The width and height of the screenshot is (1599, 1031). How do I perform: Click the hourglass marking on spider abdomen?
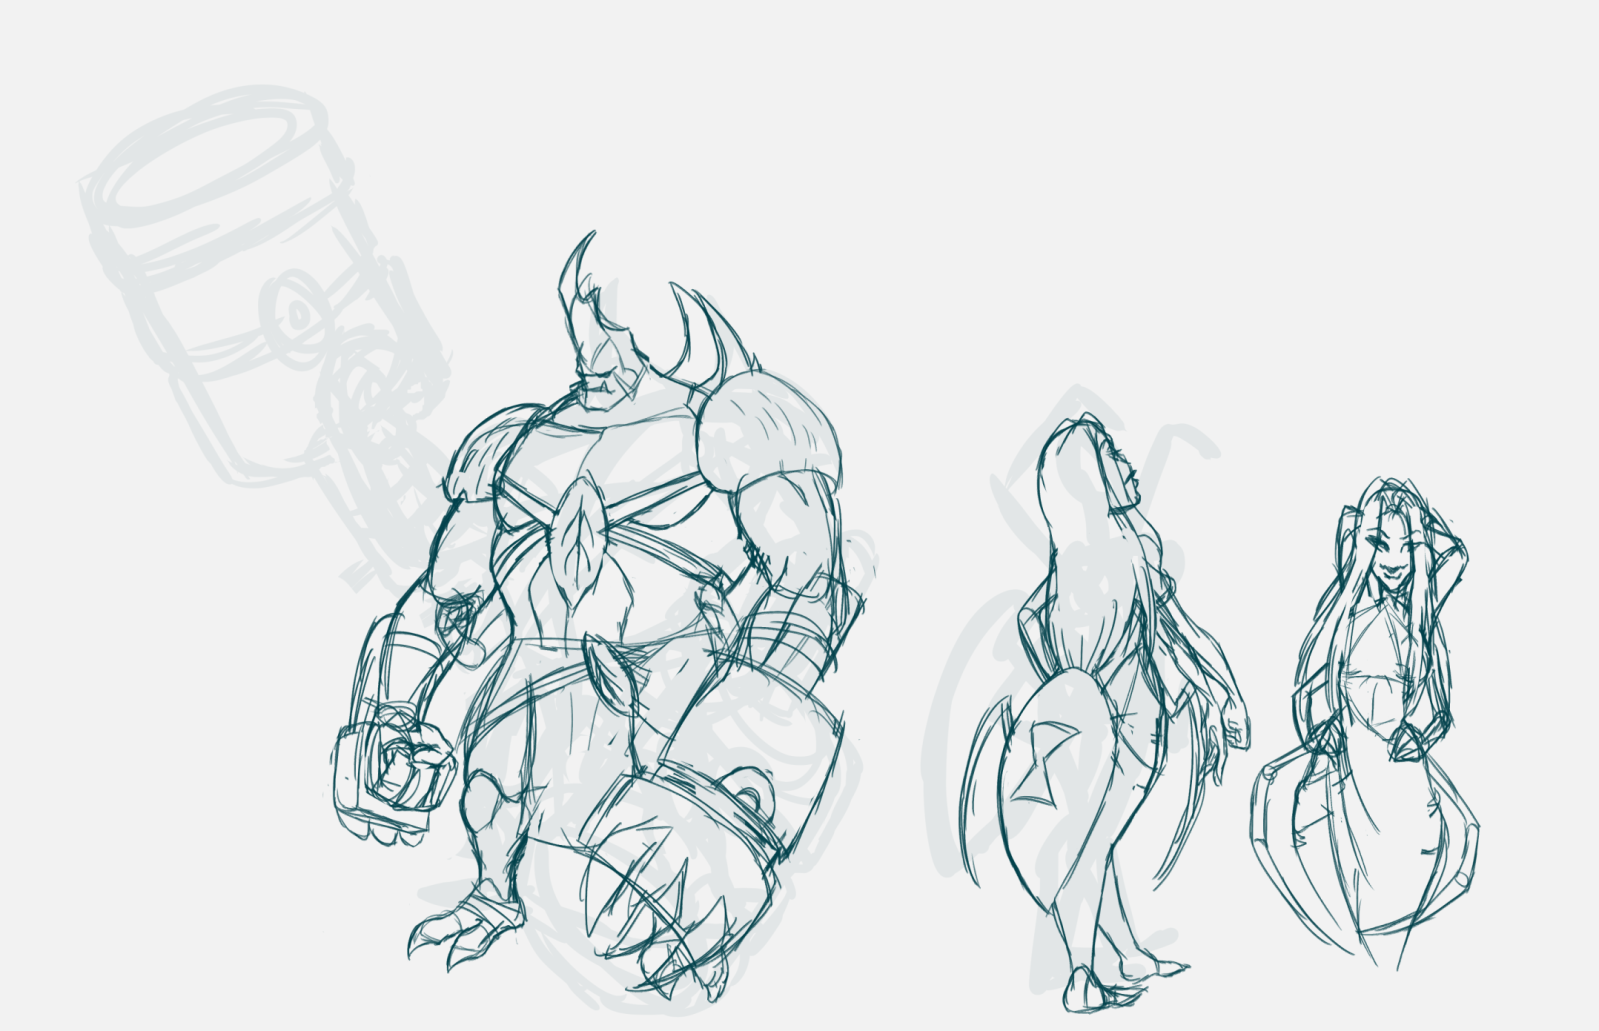1040,765
